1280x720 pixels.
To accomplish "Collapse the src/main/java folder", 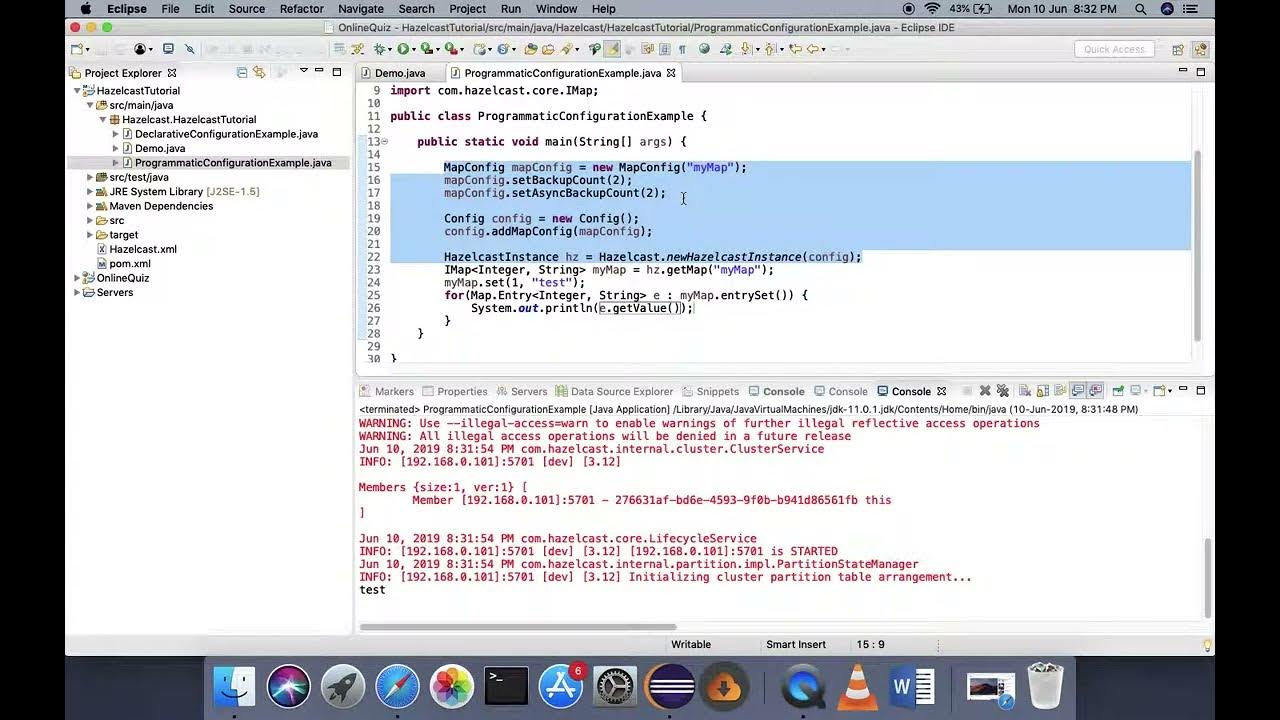I will [x=90, y=105].
